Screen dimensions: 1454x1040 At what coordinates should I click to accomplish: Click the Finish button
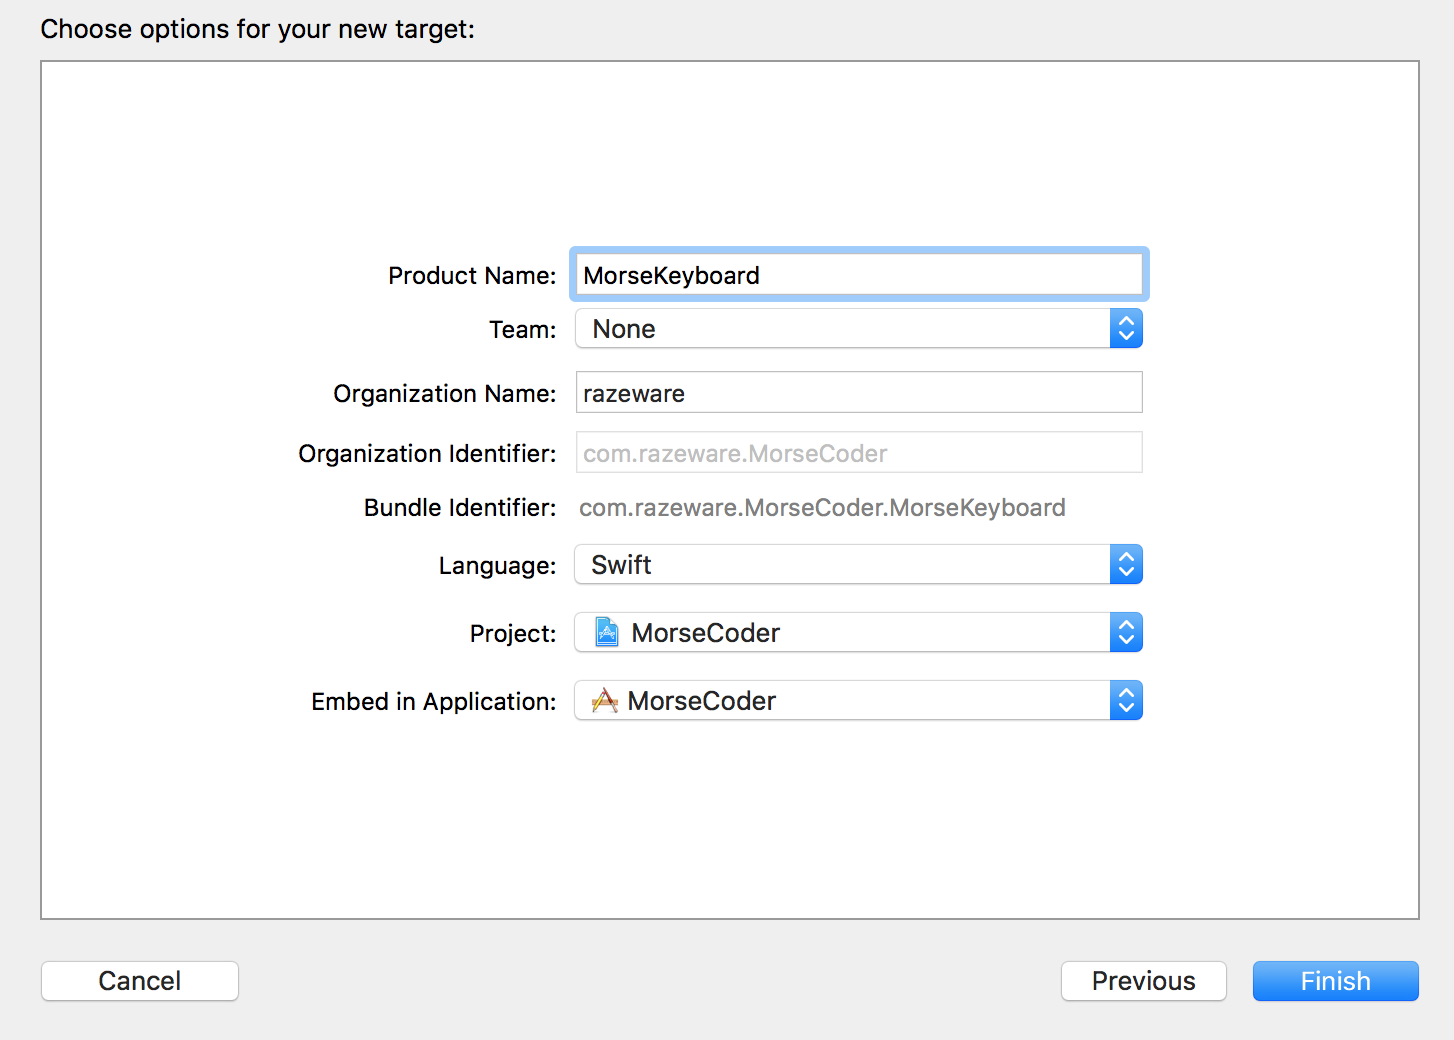tap(1335, 981)
